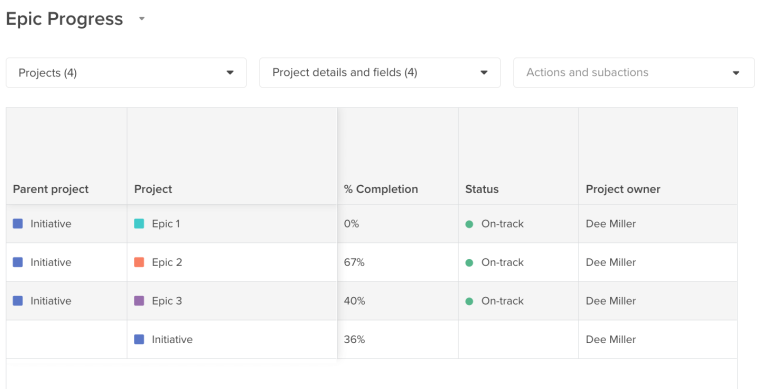This screenshot has height=389, width=767.
Task: Open the Epic Progress title dropdown arrow
Action: coord(142,19)
